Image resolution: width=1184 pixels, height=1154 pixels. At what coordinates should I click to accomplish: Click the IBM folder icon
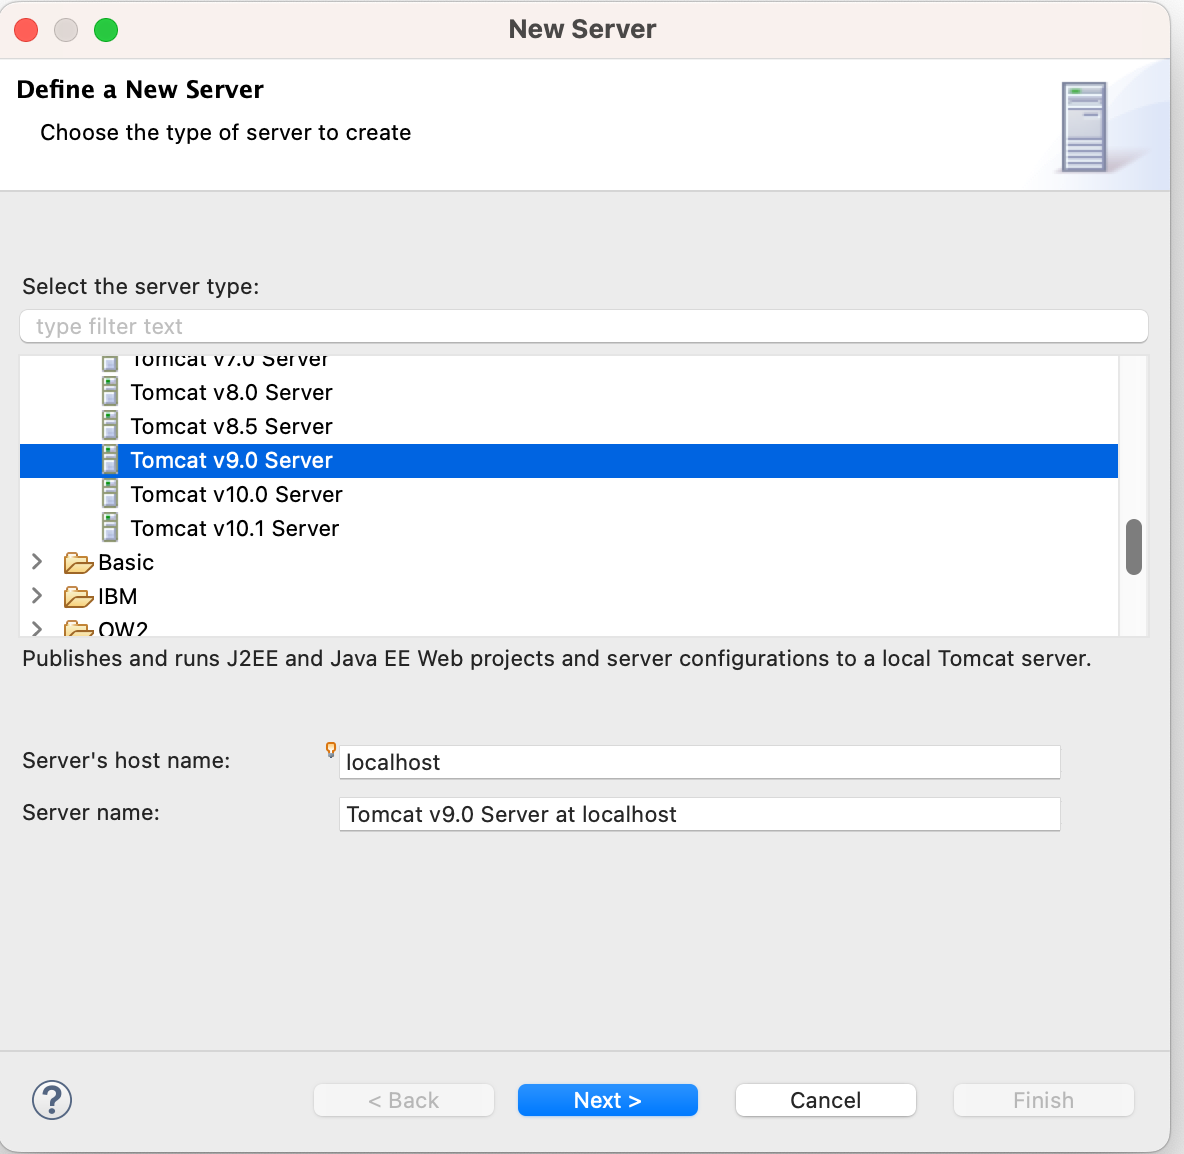point(79,597)
